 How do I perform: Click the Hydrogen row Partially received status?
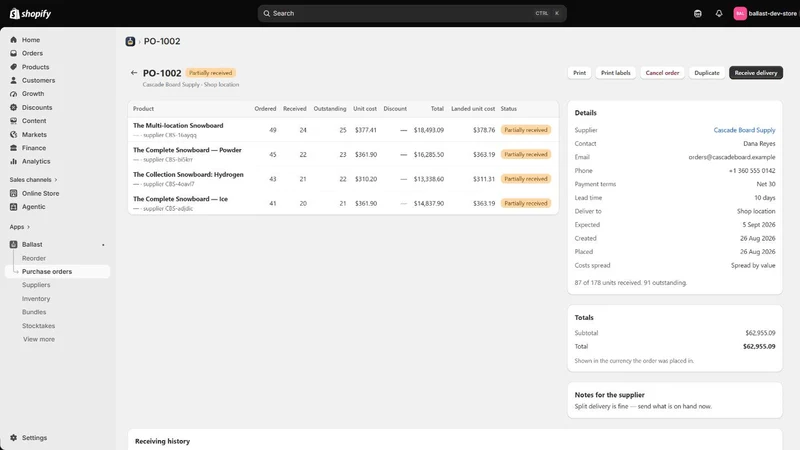point(526,179)
